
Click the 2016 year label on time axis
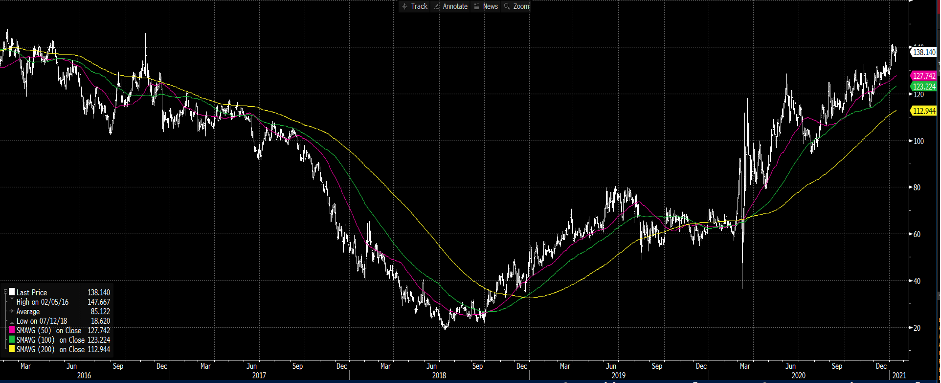[x=85, y=375]
